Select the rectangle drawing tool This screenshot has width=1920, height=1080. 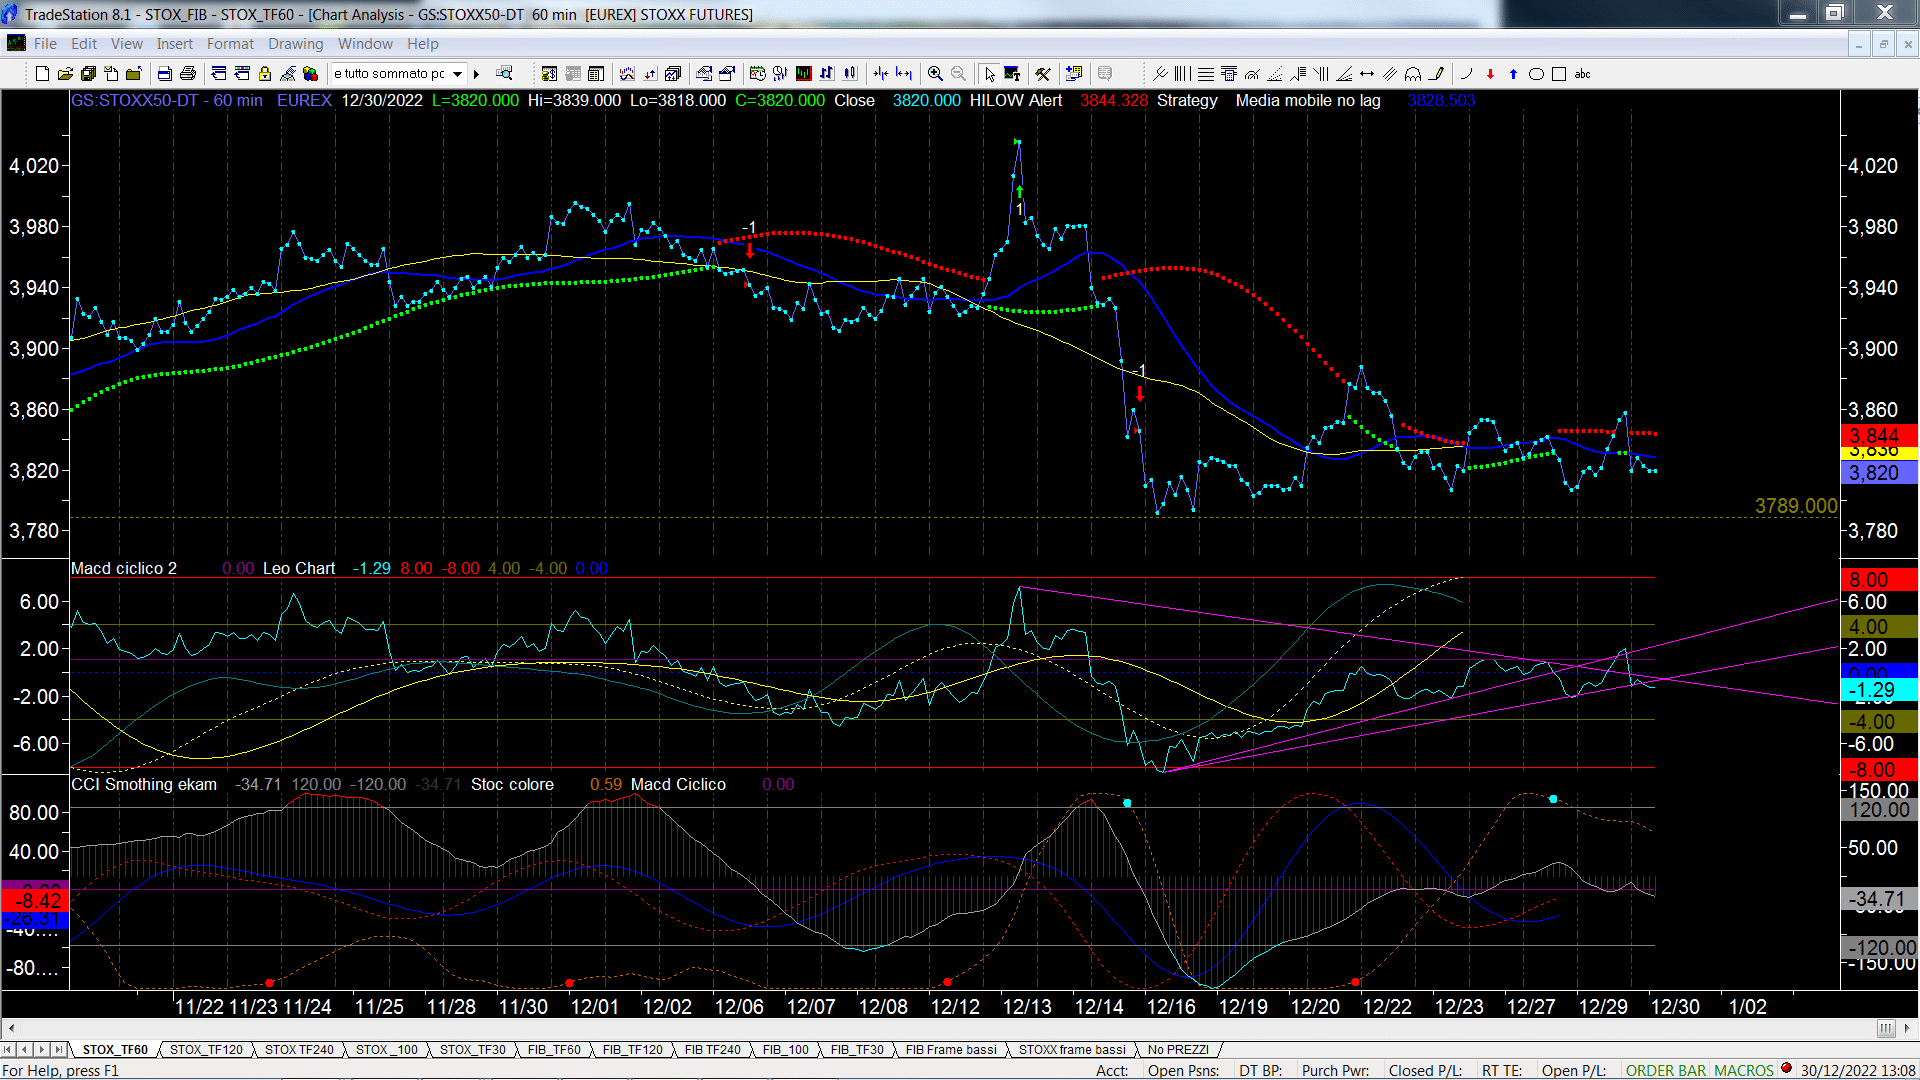1559,74
